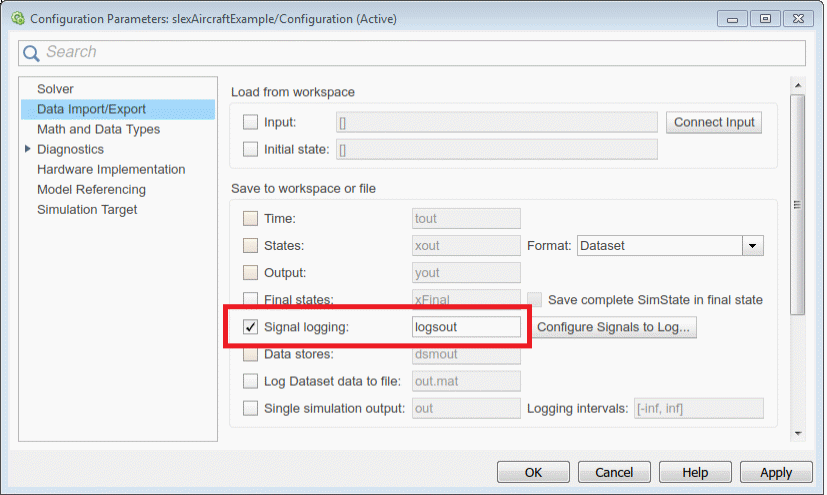This screenshot has width=827, height=495.
Task: Open Math and Data Types category
Action: pyautogui.click(x=99, y=129)
